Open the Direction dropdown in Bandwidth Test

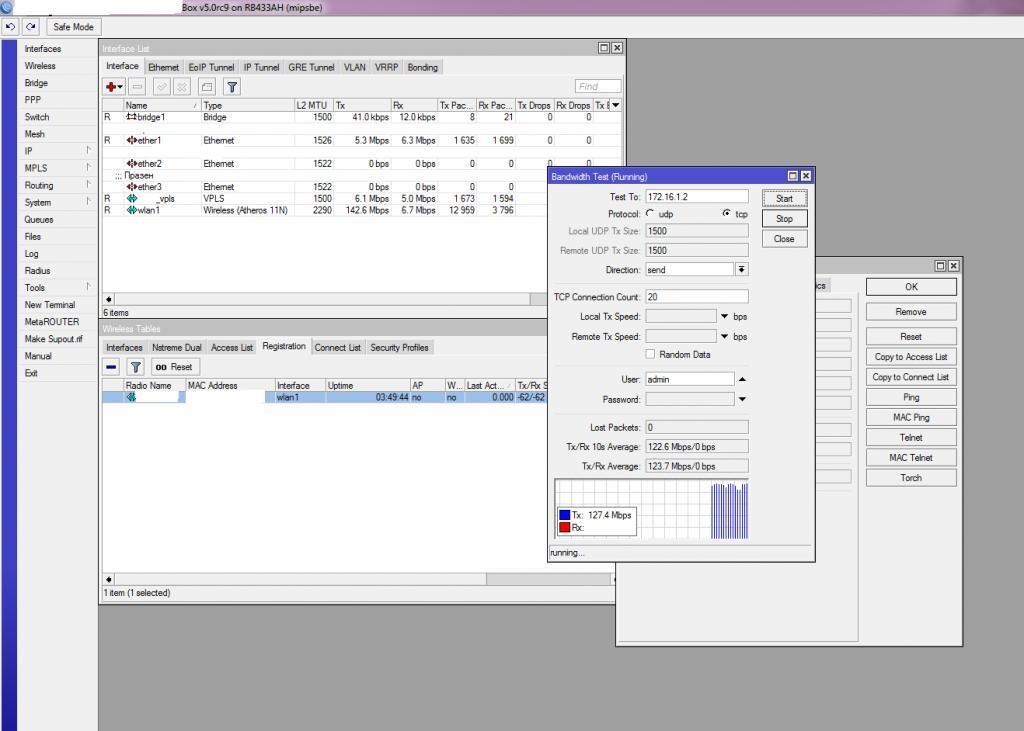[741, 270]
